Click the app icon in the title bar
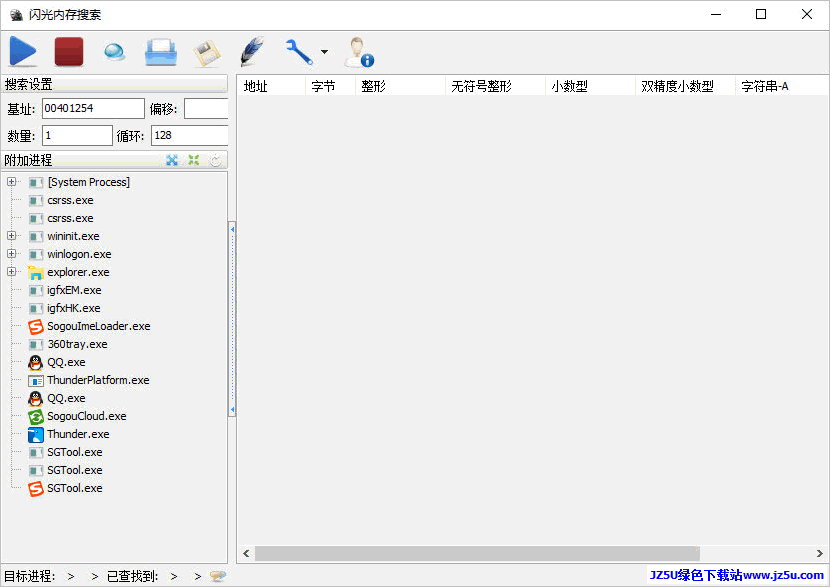The image size is (830, 587). tap(16, 14)
